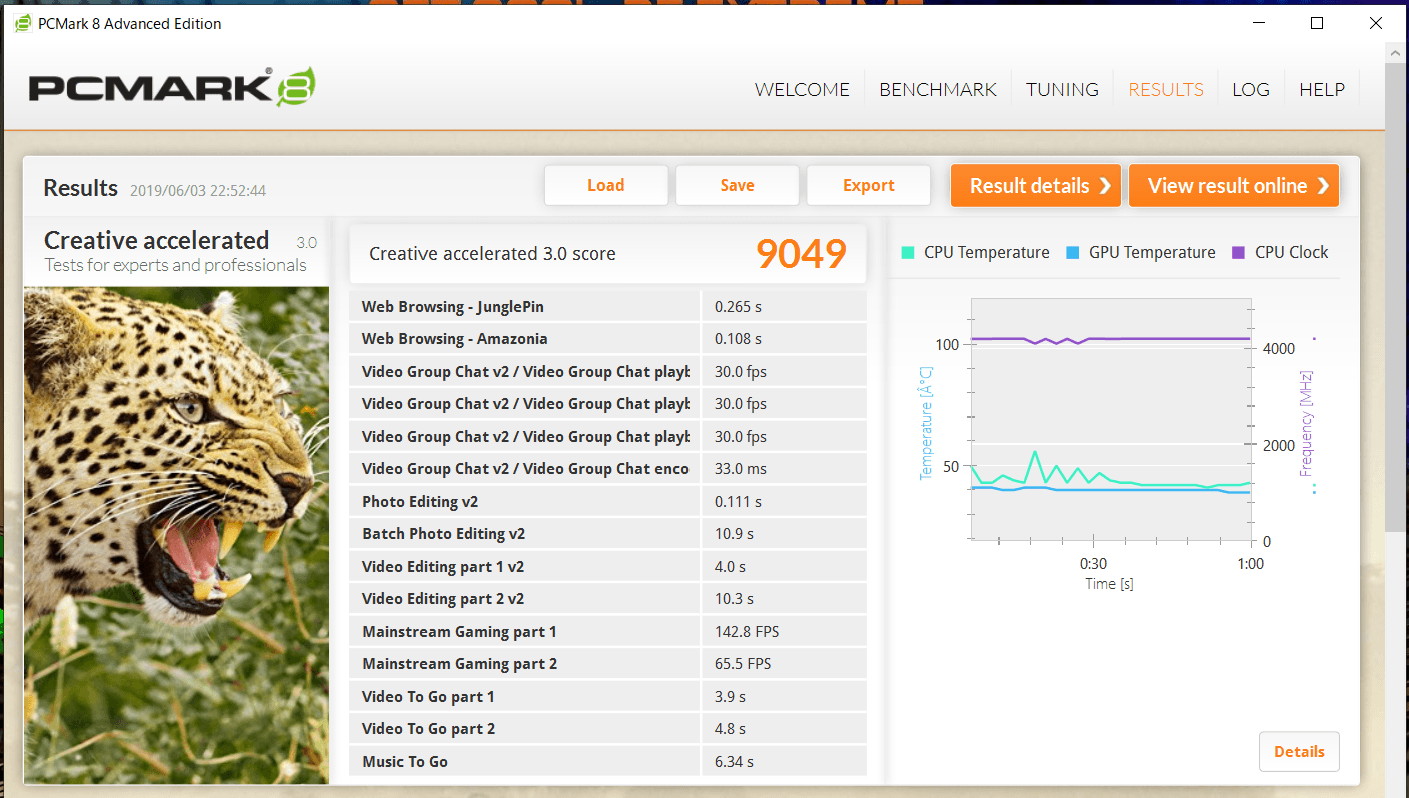Open the LOG tab
Screen dimensions: 1409x798
tap(1251, 89)
